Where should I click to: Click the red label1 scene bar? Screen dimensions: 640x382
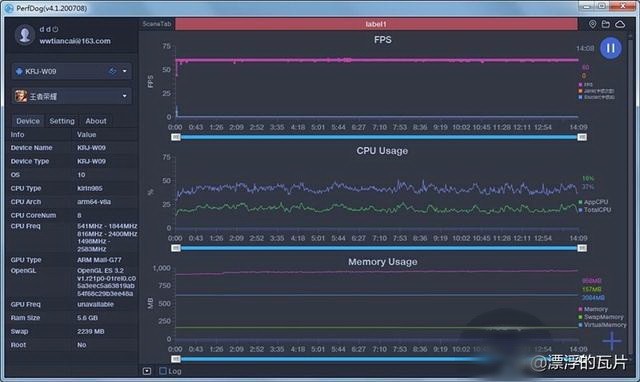(x=376, y=24)
